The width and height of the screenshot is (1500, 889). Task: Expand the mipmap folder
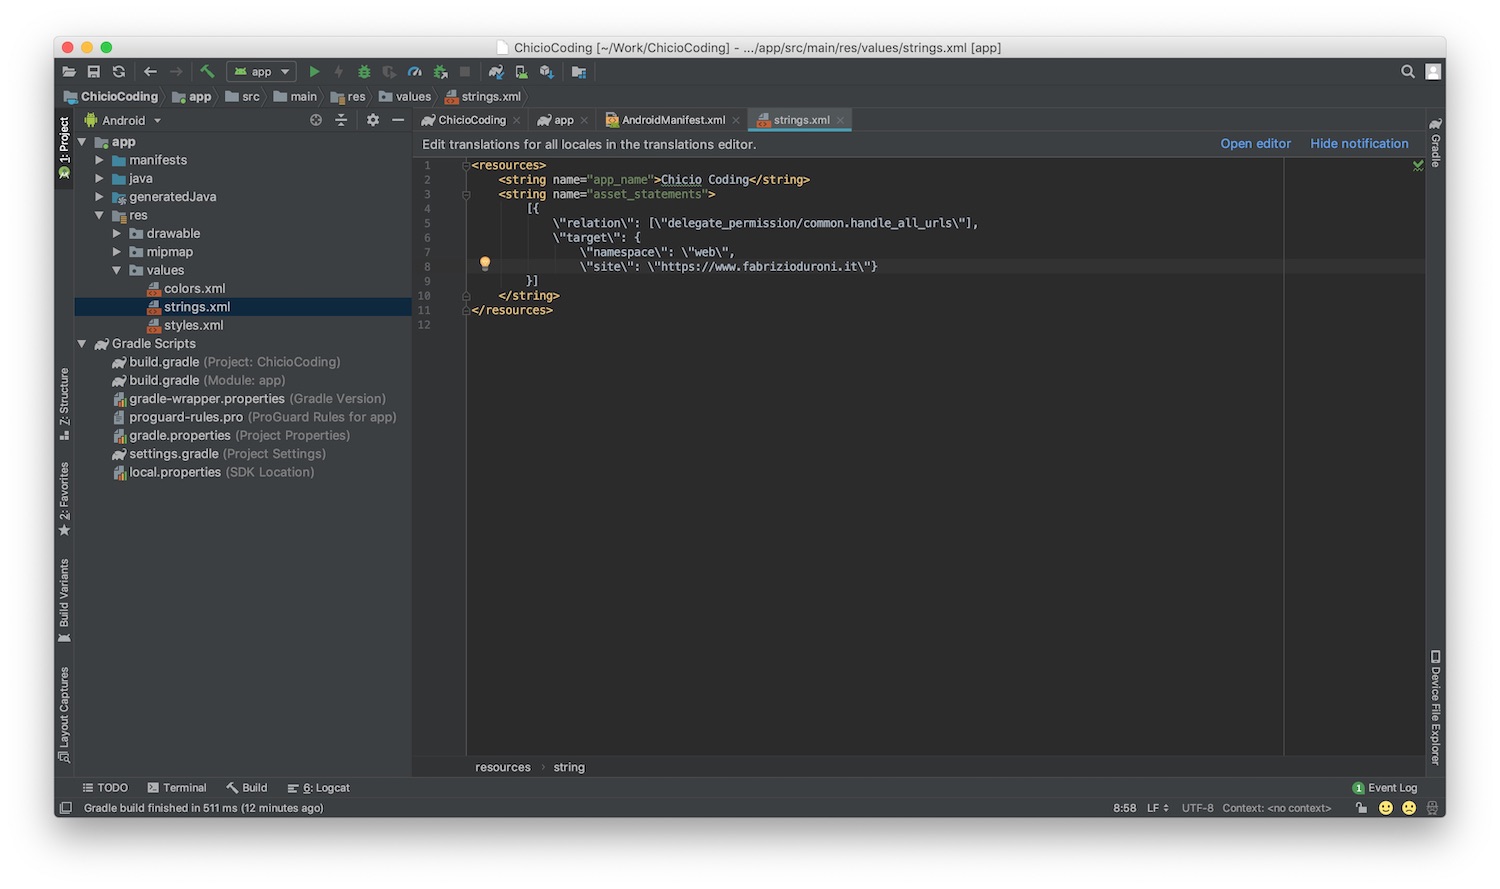point(117,252)
